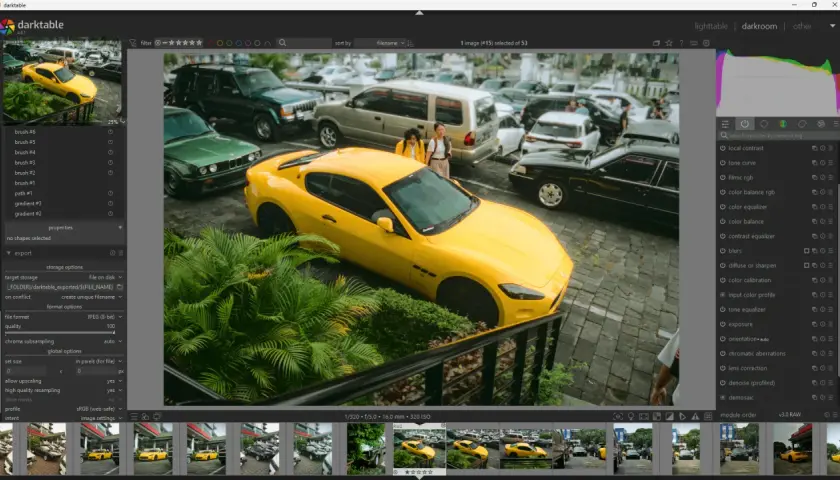Viewport: 840px width, 480px height.
Task: Toggle the tone curve module power button
Action: 722,163
